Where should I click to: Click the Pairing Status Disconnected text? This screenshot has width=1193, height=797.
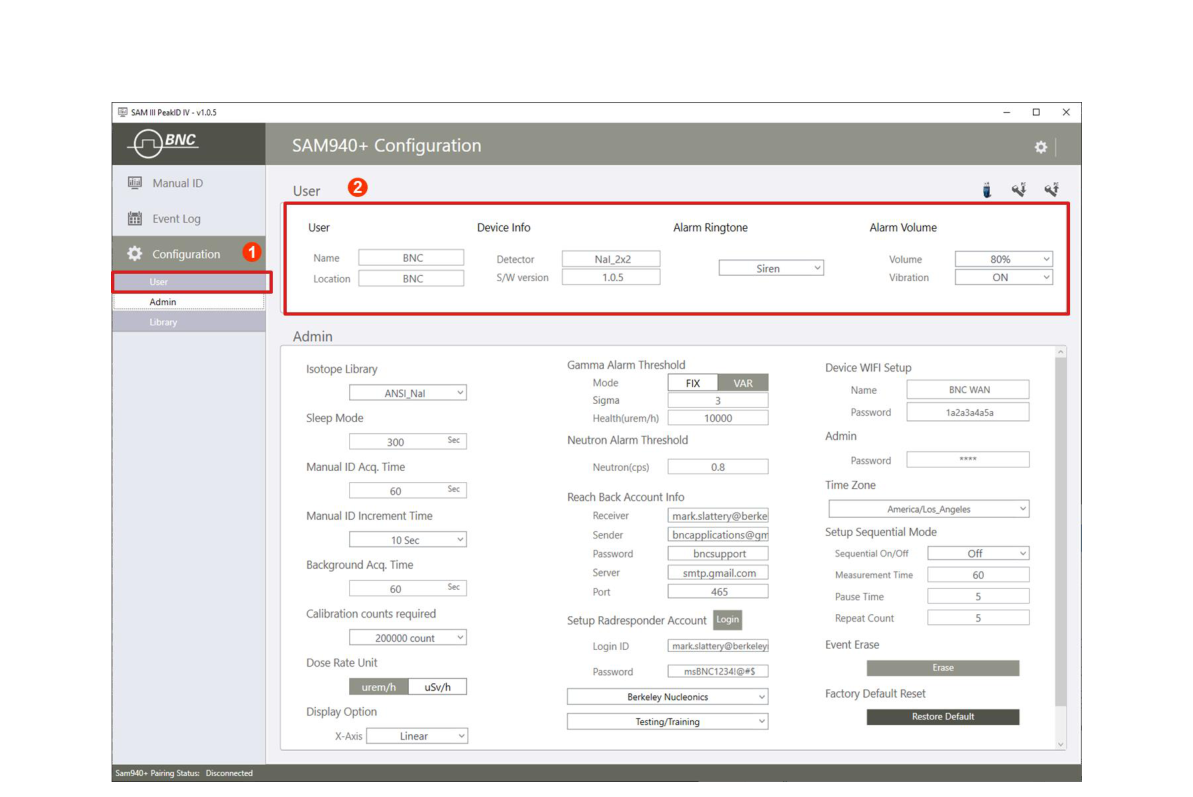229,773
